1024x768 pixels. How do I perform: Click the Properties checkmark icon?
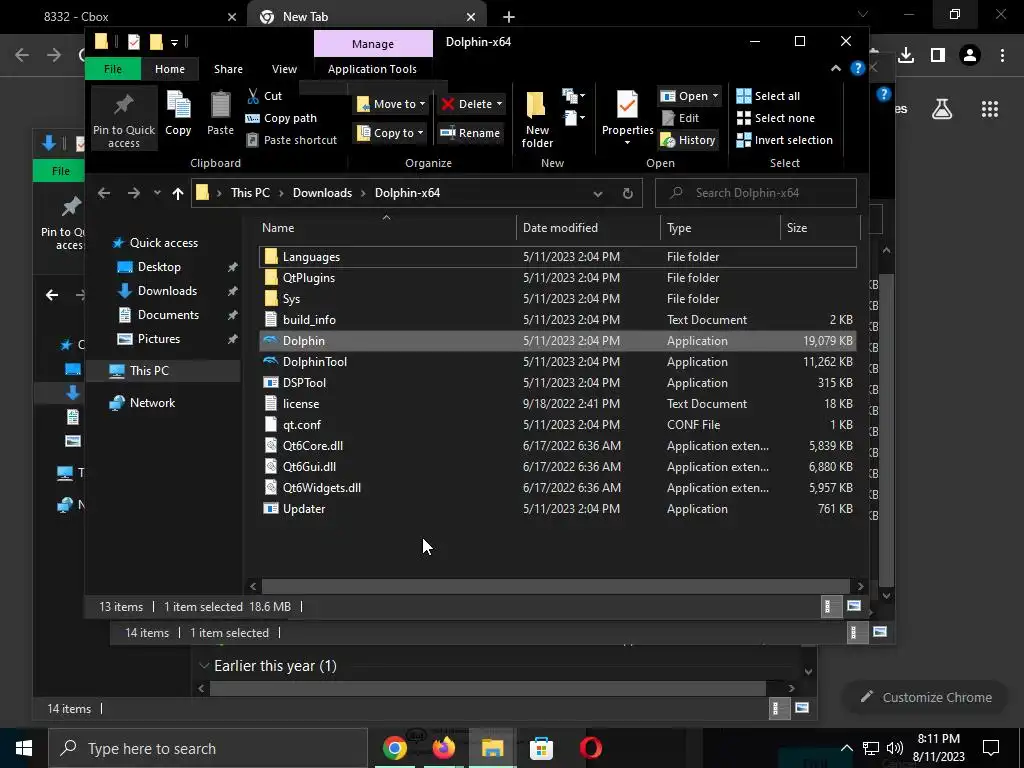click(627, 105)
